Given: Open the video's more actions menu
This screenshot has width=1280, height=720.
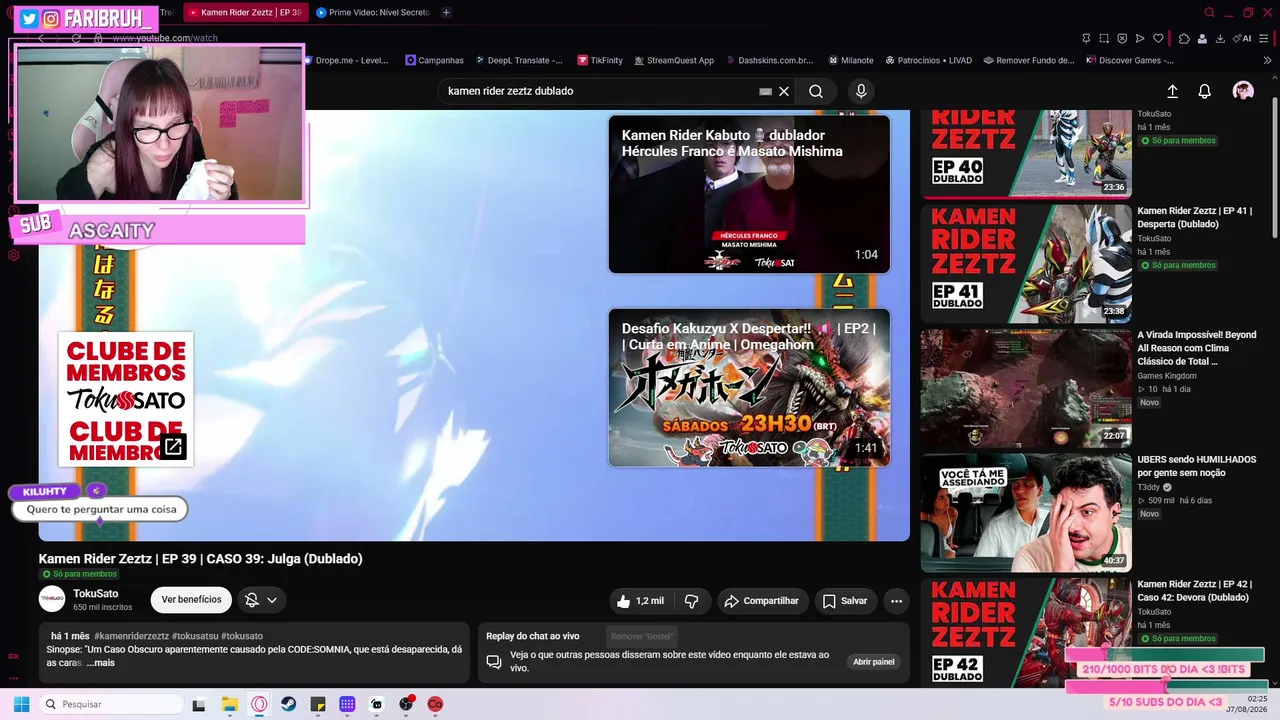Looking at the screenshot, I should pos(897,601).
